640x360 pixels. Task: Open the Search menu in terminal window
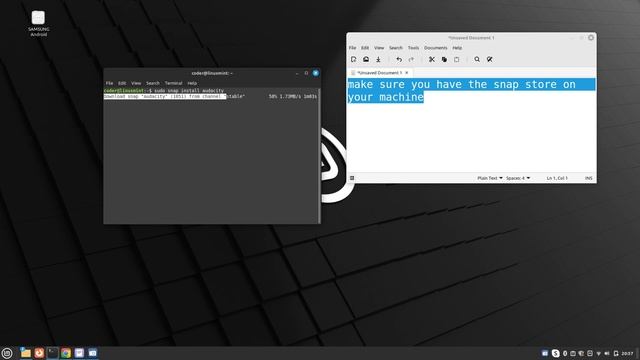pyautogui.click(x=153, y=83)
